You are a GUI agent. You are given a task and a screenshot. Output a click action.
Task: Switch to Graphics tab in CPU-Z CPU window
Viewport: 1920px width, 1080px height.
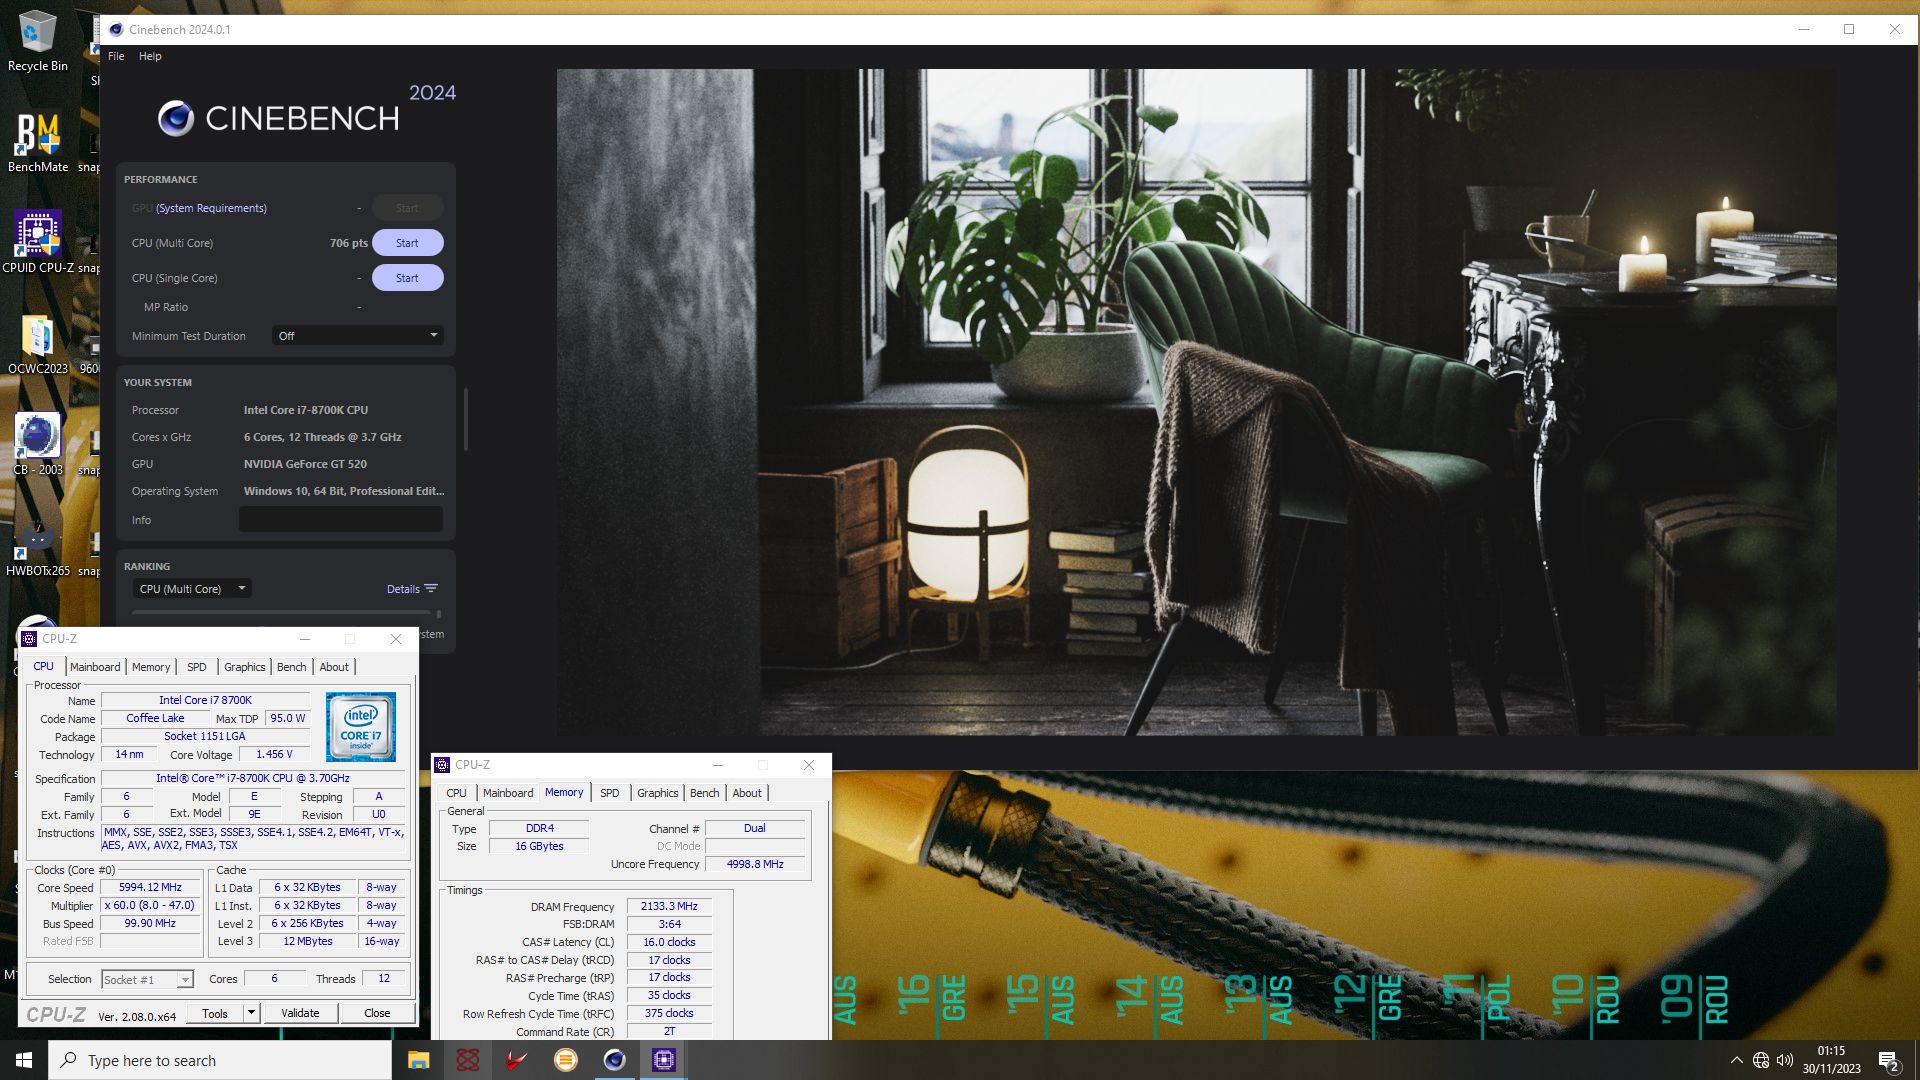tap(245, 667)
